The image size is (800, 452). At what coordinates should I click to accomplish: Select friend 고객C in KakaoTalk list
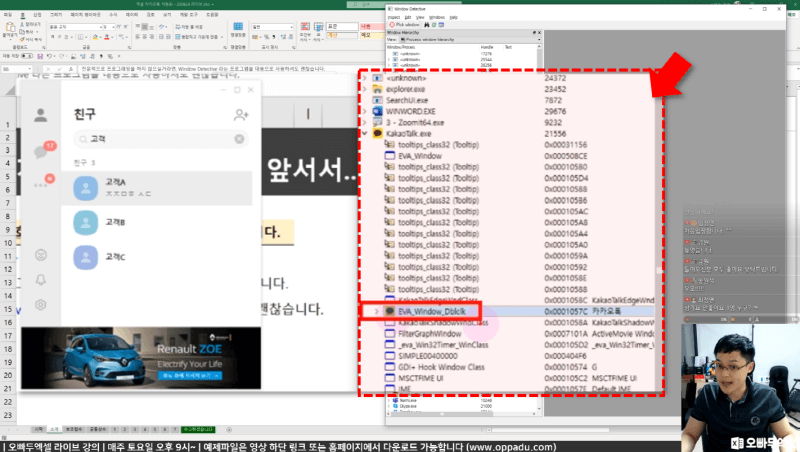pos(157,257)
